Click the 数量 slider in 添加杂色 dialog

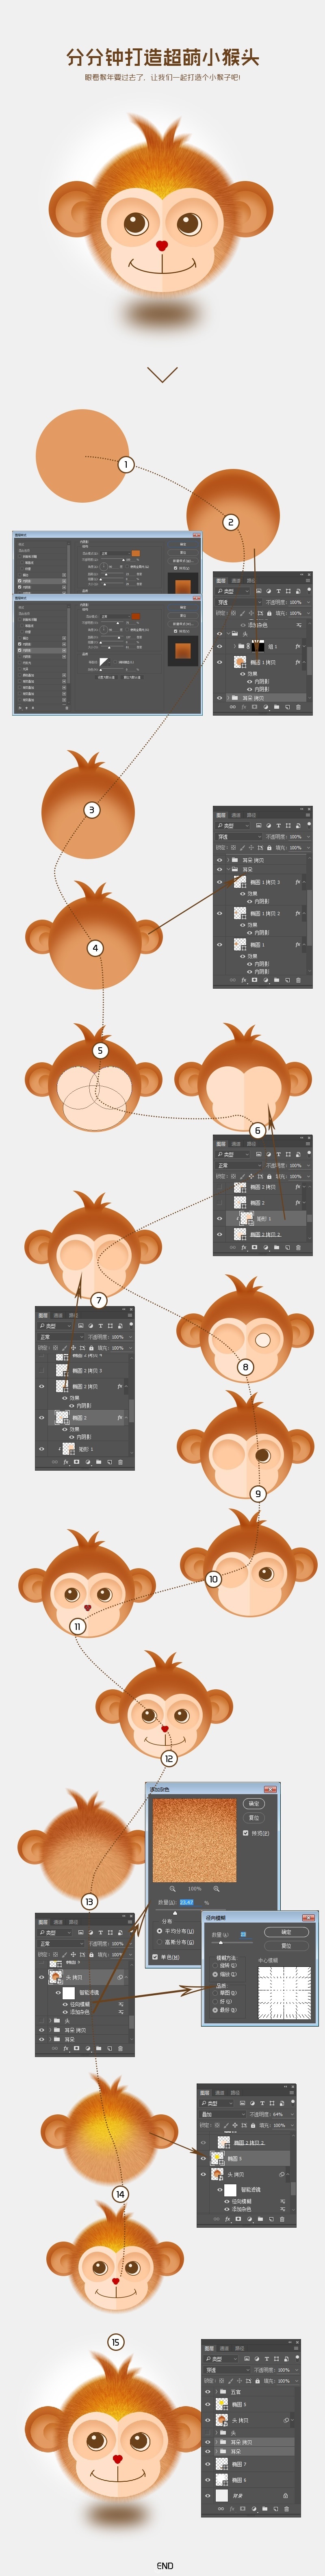click(175, 1913)
